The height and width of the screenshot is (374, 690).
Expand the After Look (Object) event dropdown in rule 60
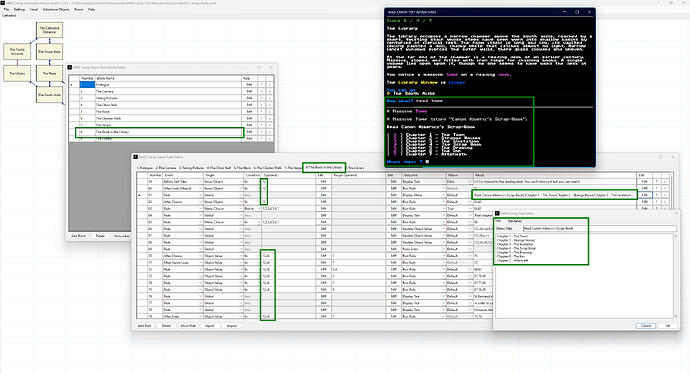[201, 188]
